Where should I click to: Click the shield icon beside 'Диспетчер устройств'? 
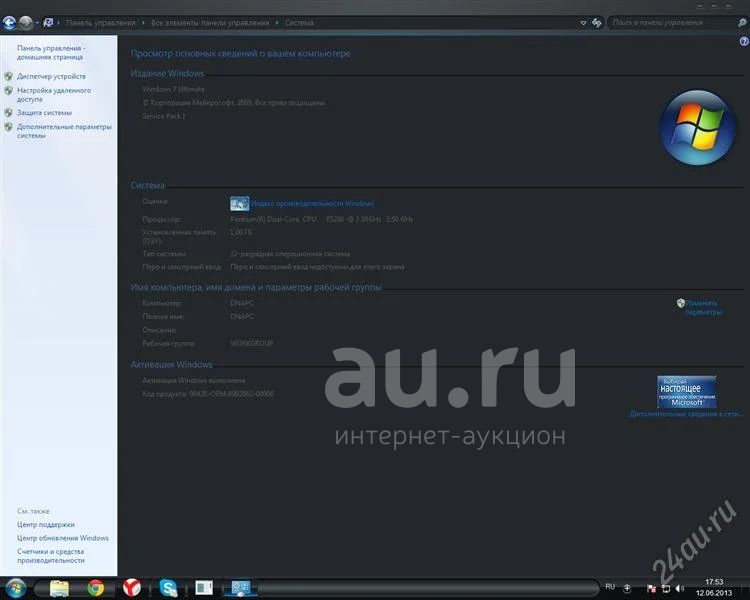click(x=9, y=76)
